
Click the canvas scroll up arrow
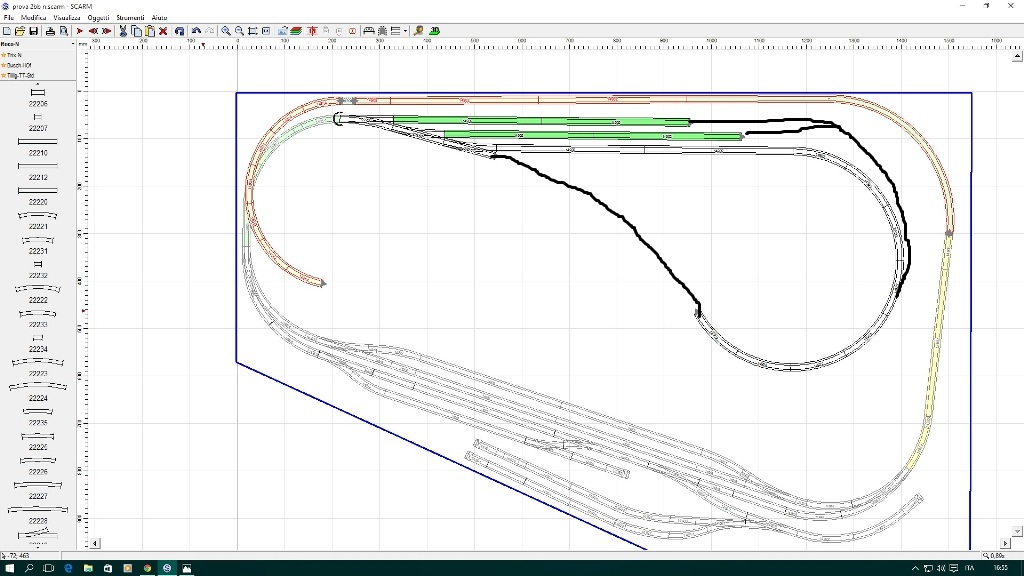tap(1017, 57)
